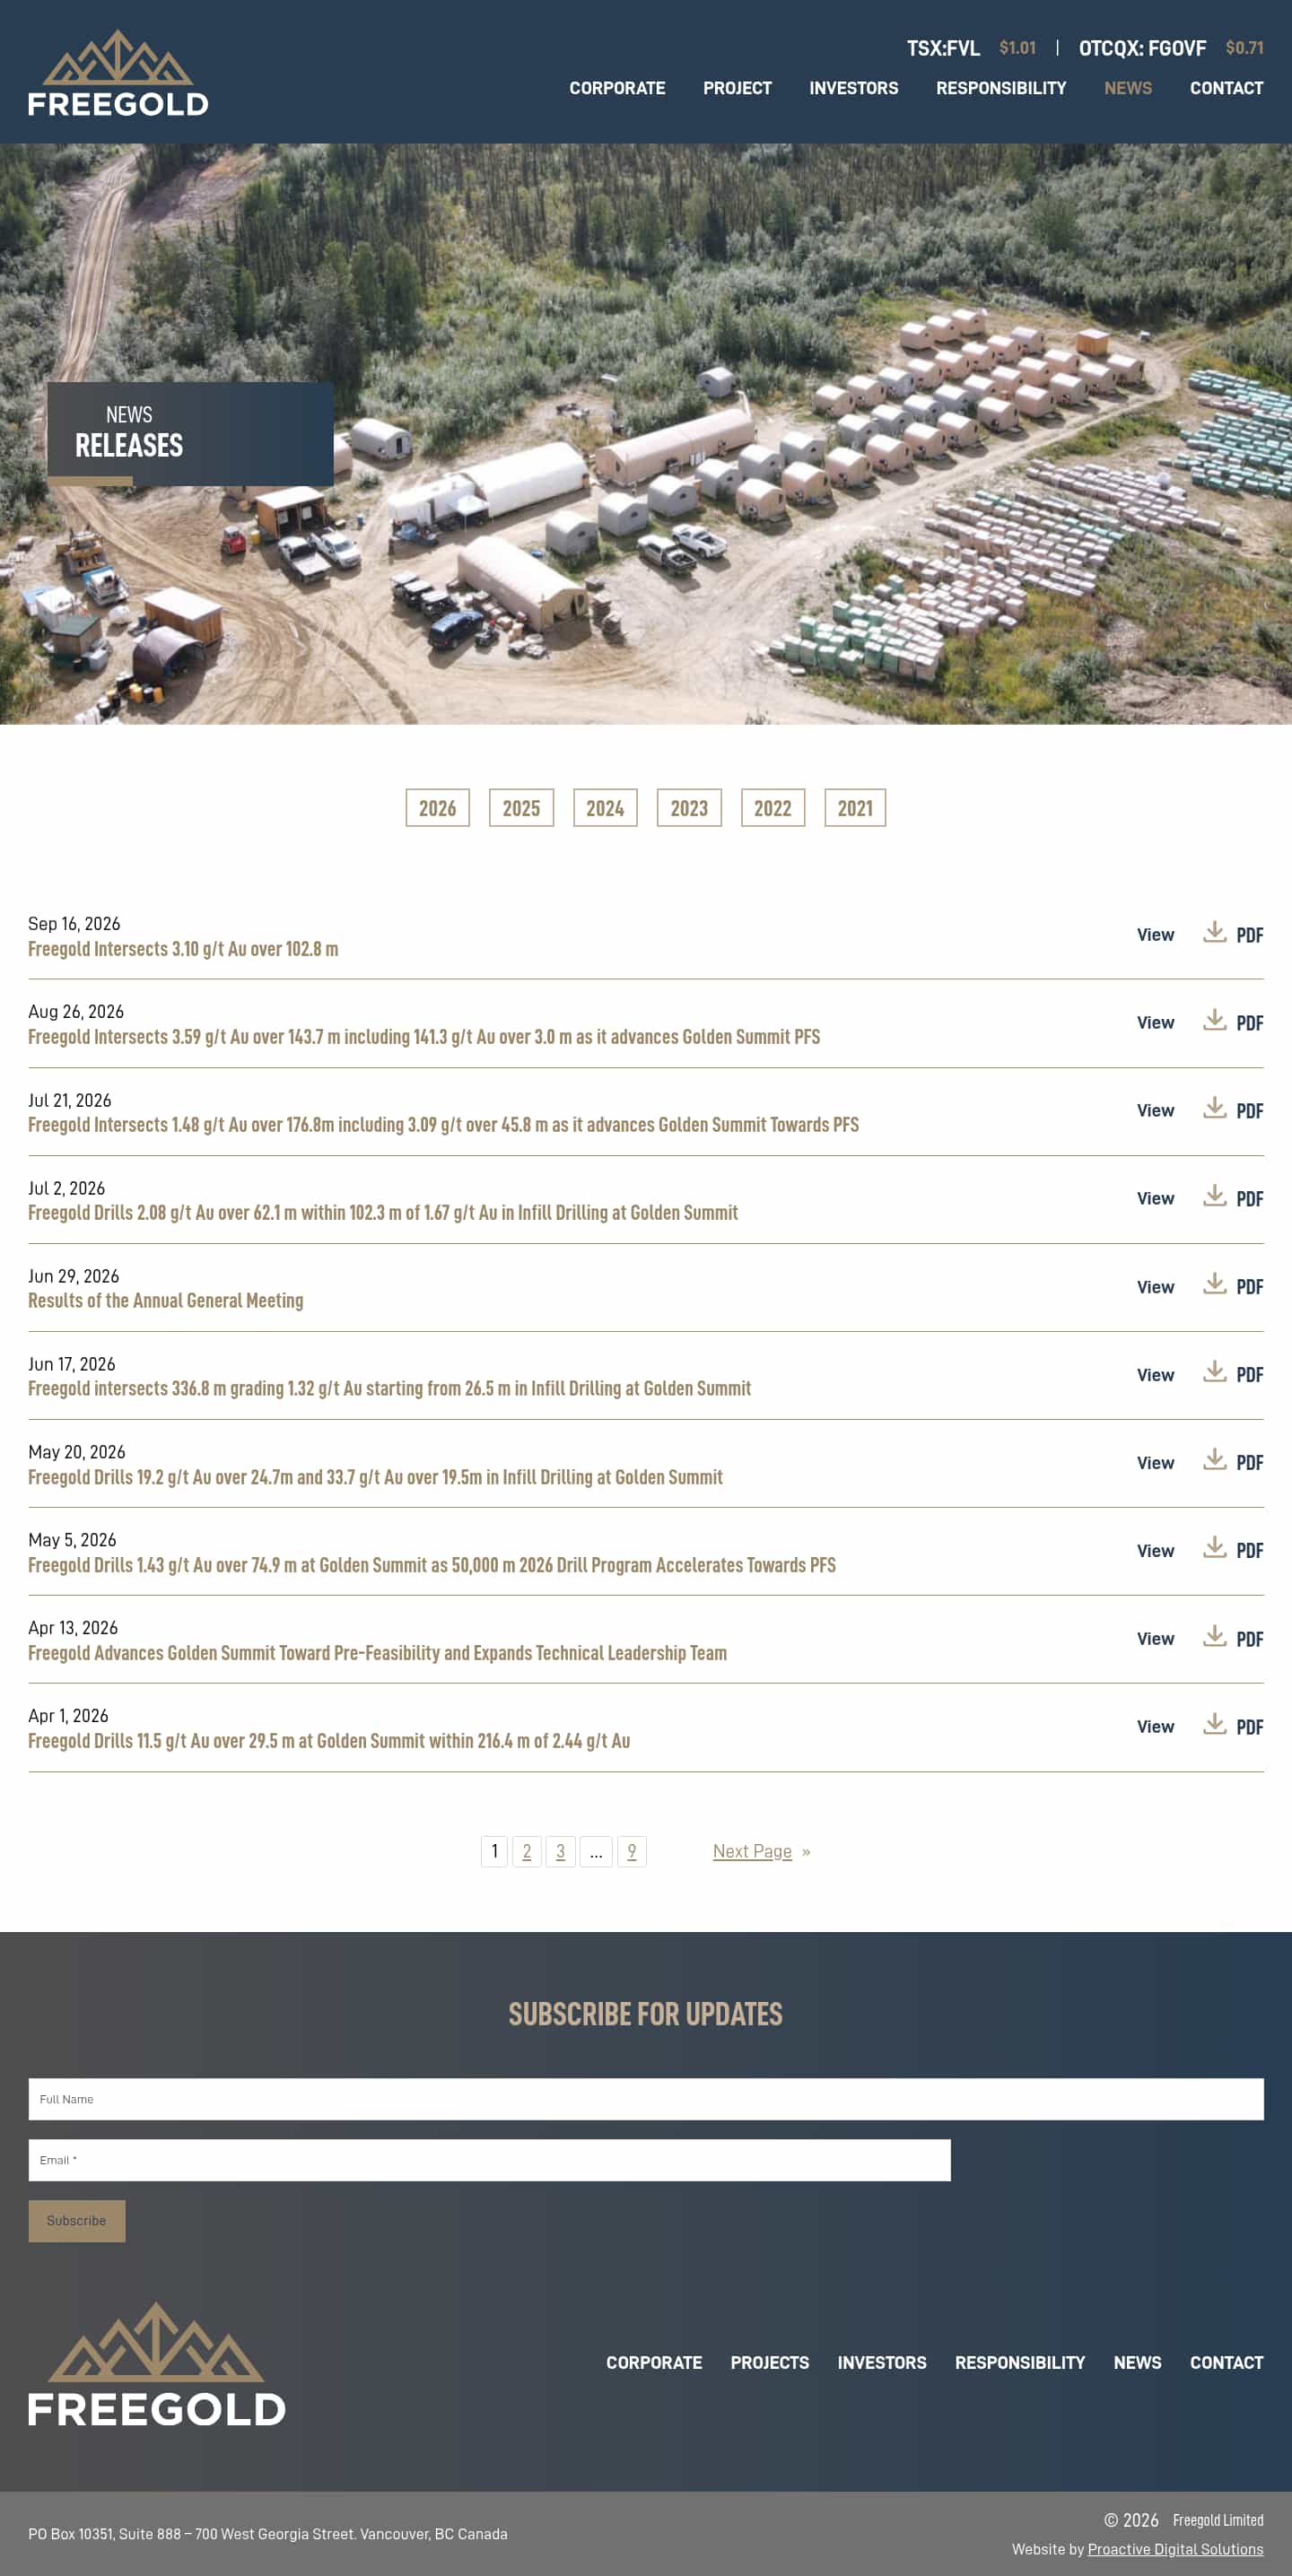Viewport: 1292px width, 2576px height.
Task: Open the Corporate menu in the header
Action: click(617, 88)
